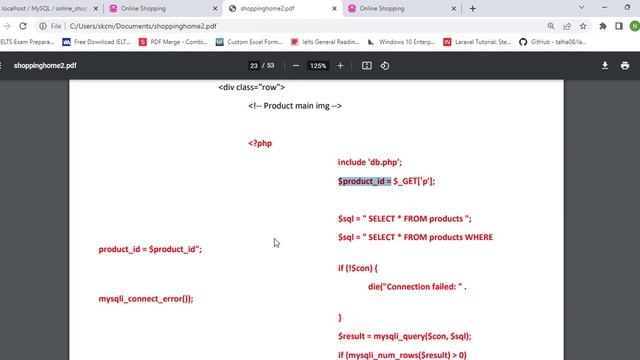Open the Windows 10 Enterp... bookmark

click(x=402, y=42)
